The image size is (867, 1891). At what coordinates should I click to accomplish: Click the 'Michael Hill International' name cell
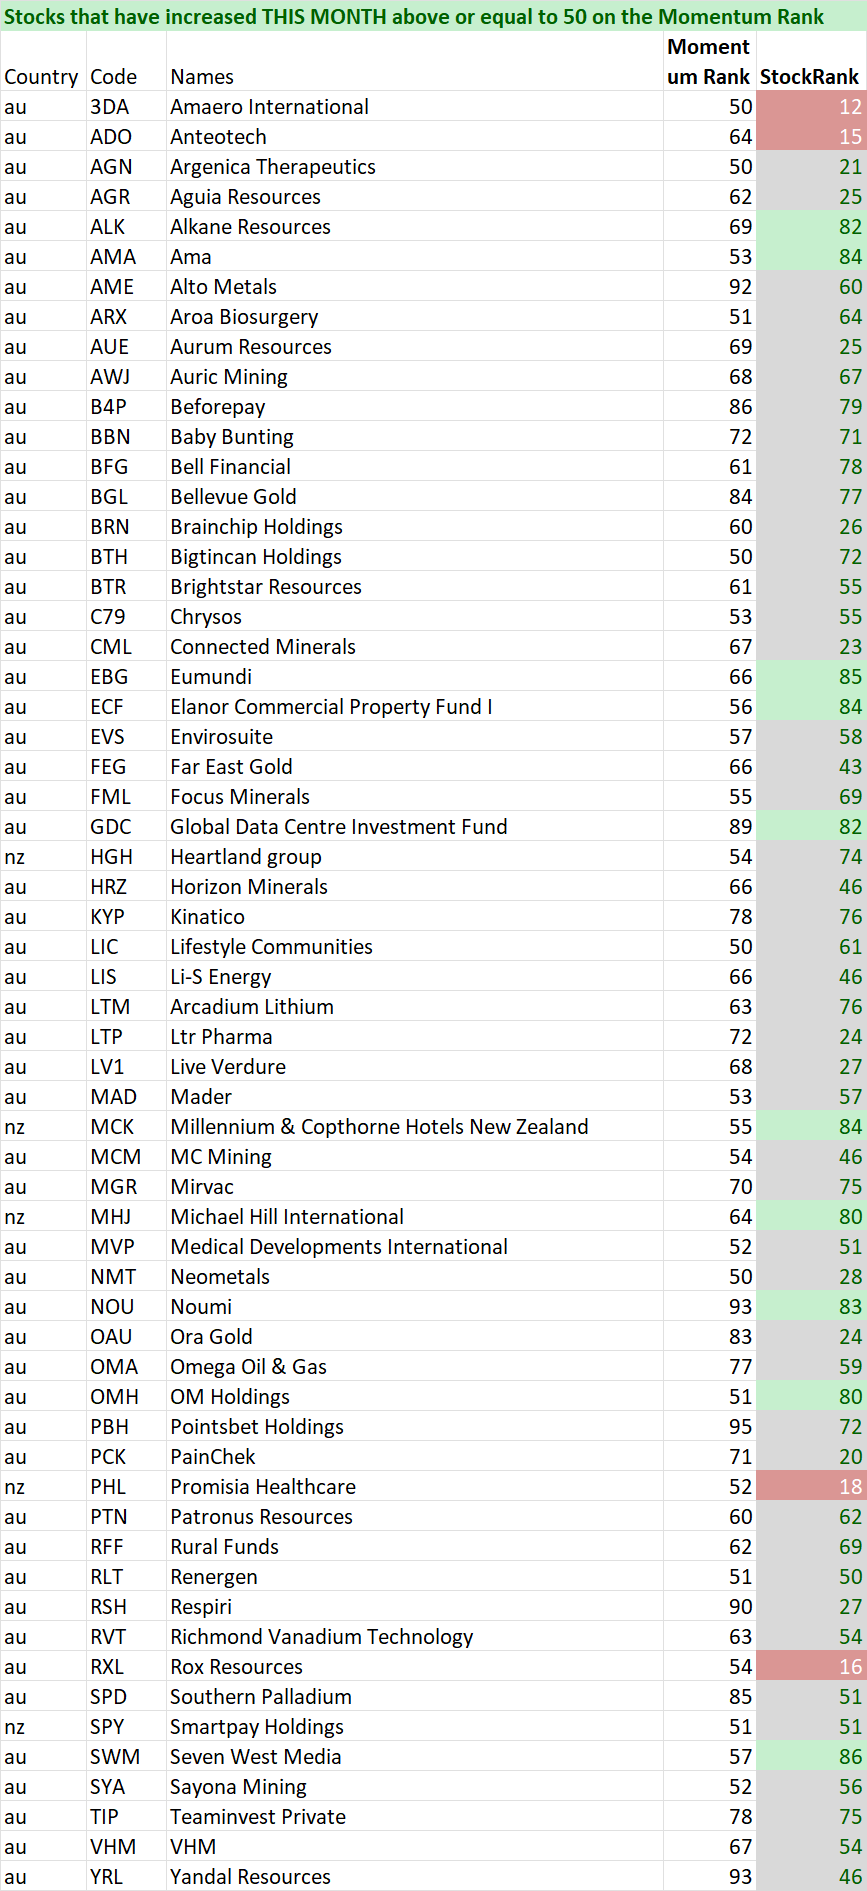tap(414, 1216)
